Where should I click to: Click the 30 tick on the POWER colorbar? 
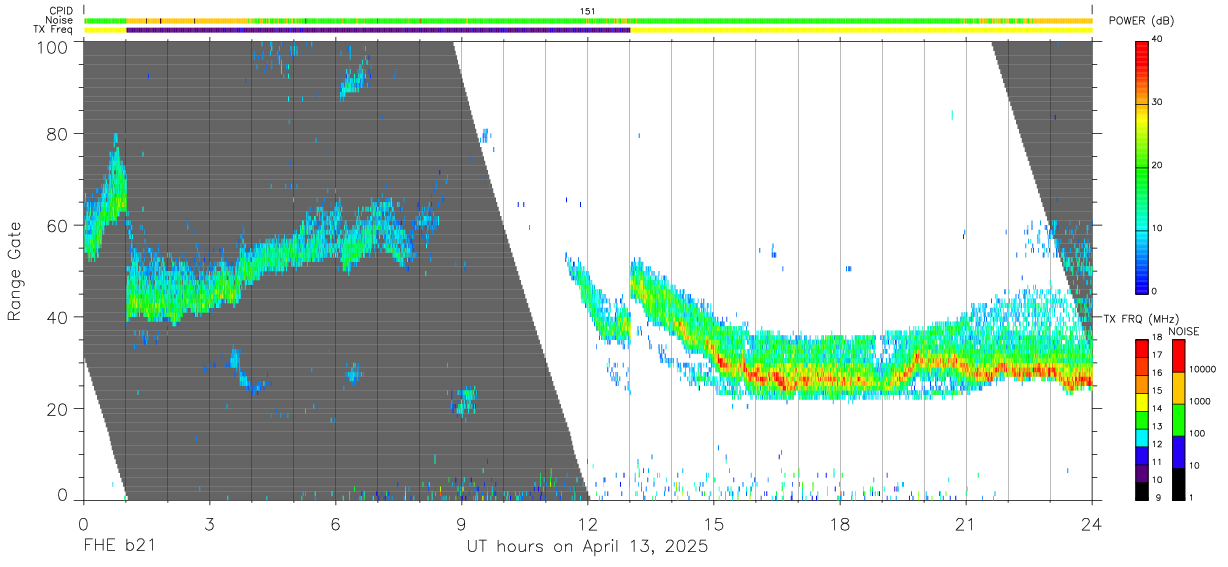(1159, 102)
